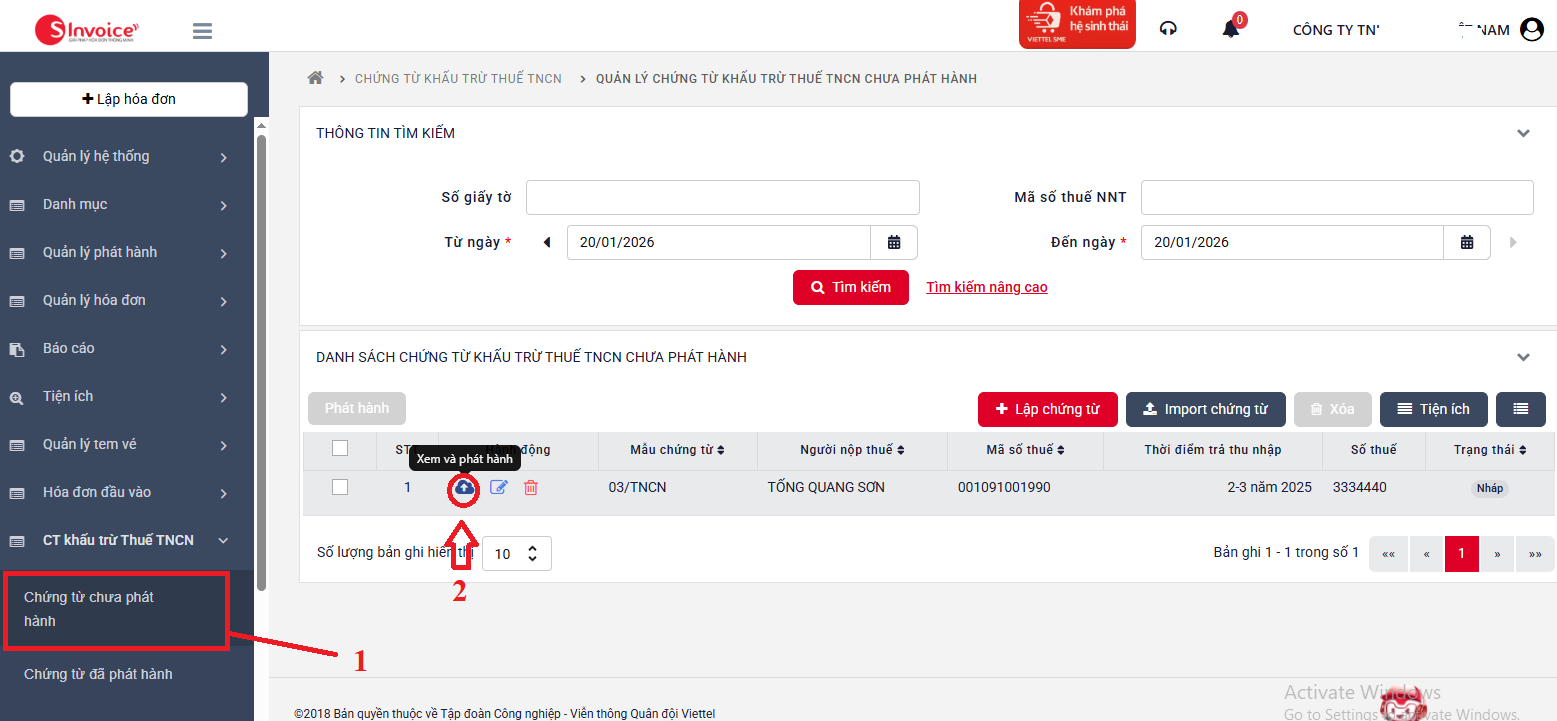Open the Hóa đơn đầu vào menu
Screen dimensions: 1557x721
click(127, 493)
